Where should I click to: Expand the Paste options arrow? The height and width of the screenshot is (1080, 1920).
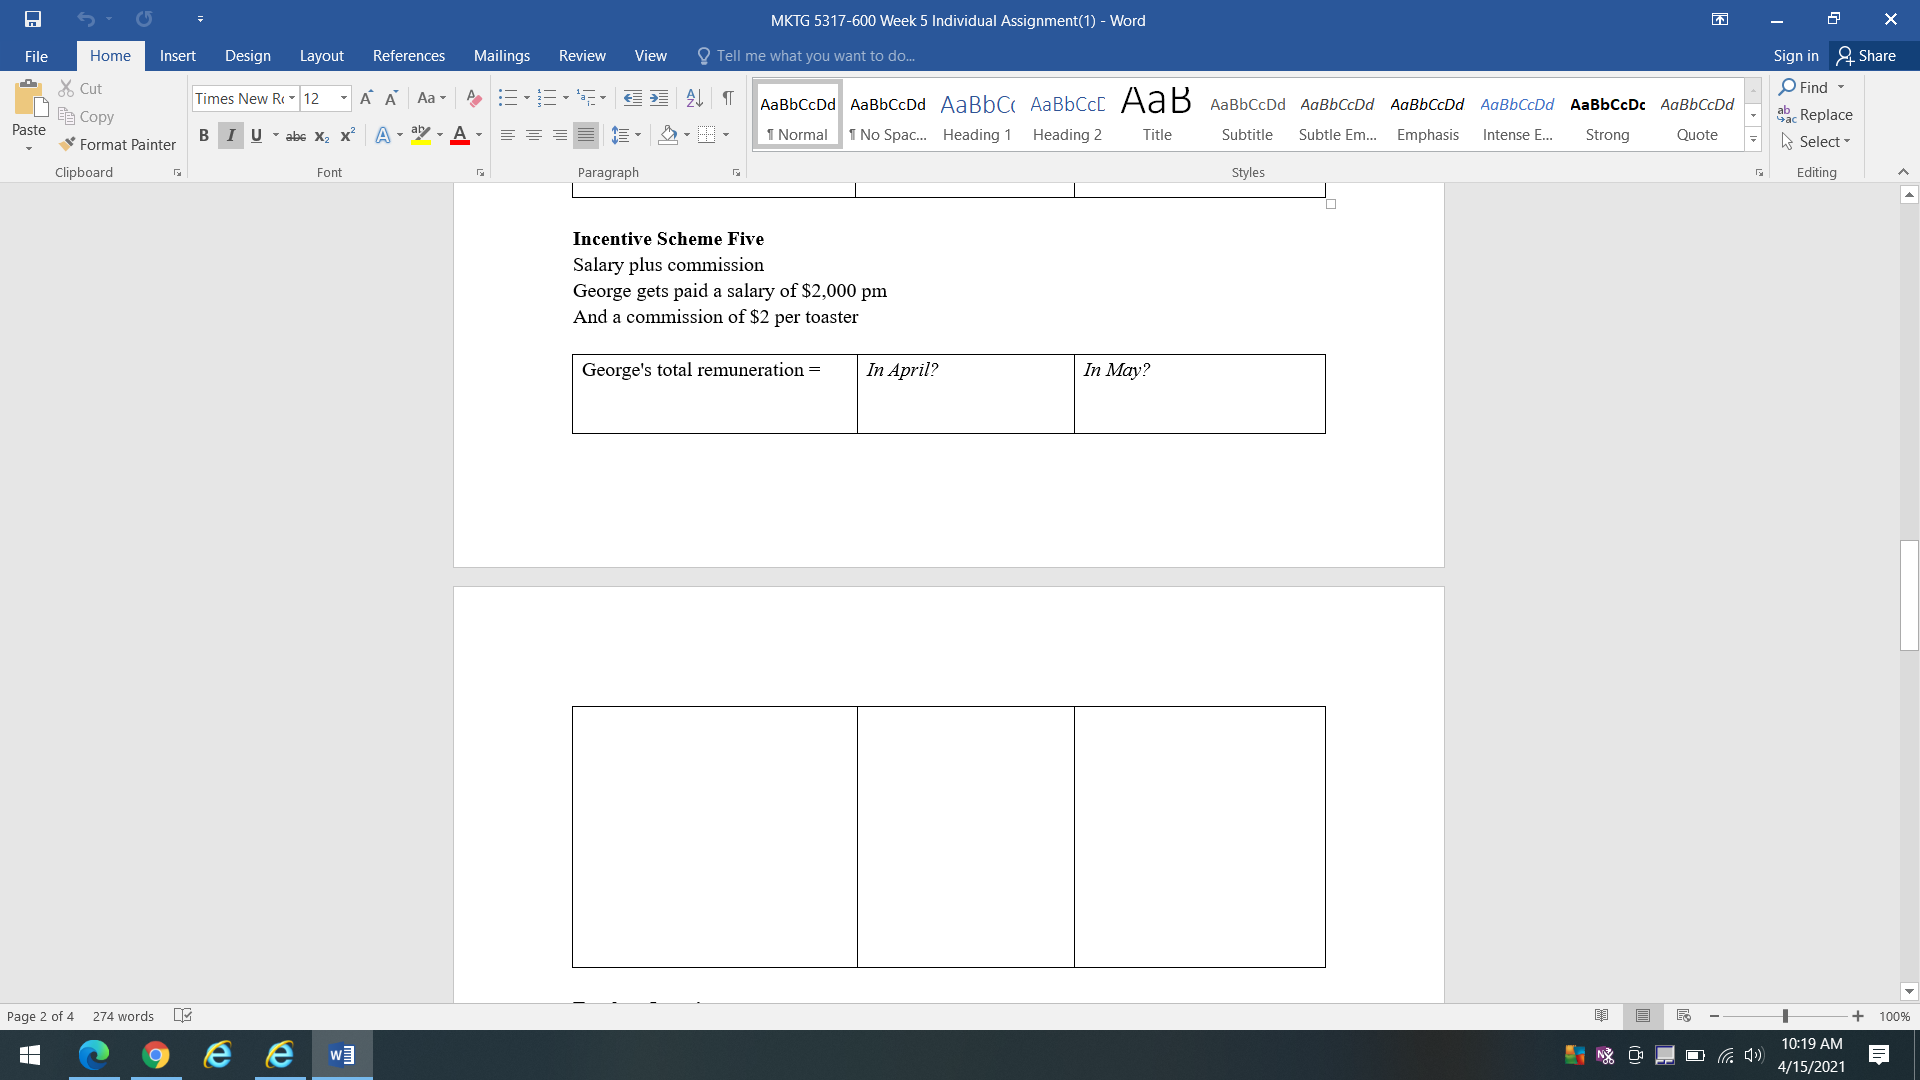29,149
